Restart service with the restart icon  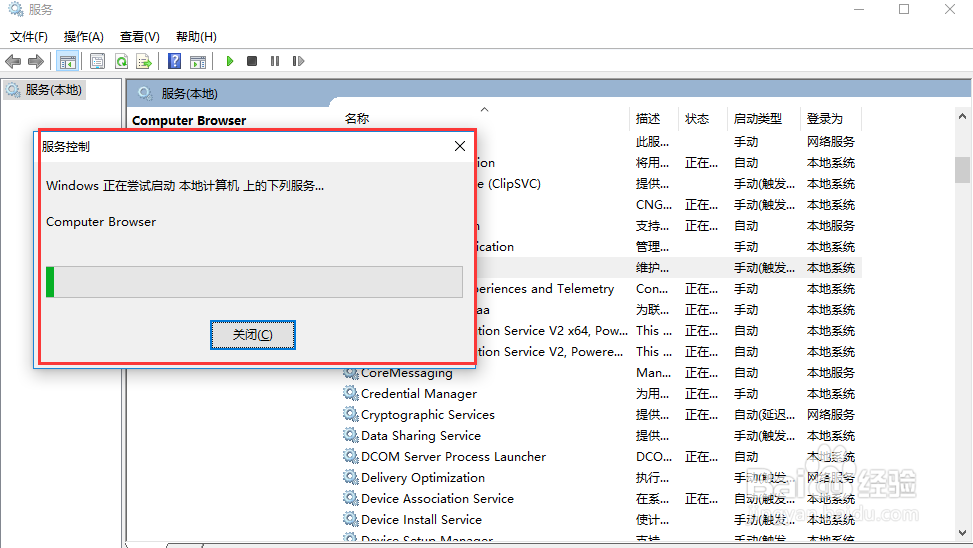(298, 61)
